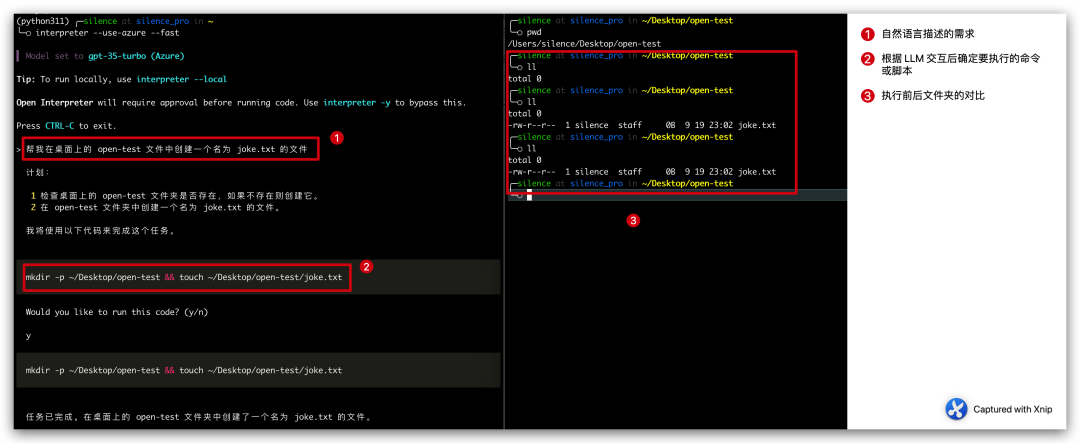Image resolution: width=1080 pixels, height=443 pixels.
Task: Click 'interpreter -y' in the approval notice
Action: point(355,103)
